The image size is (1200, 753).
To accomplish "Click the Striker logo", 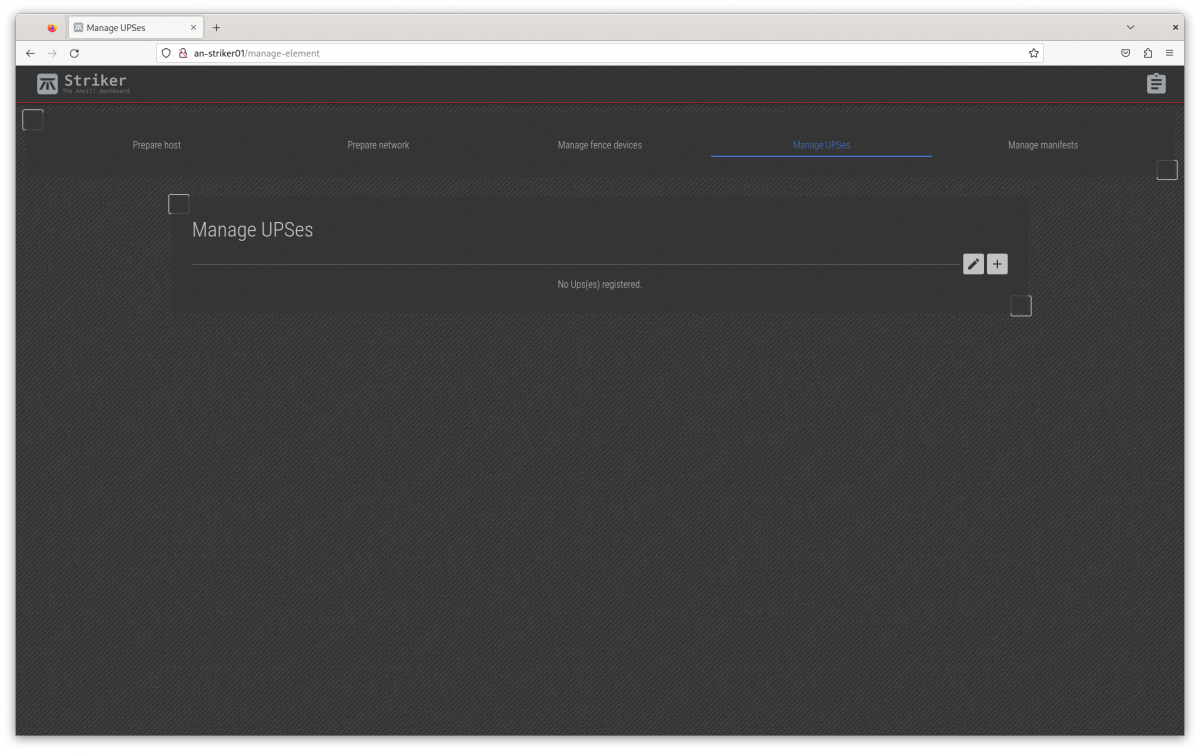I will (83, 84).
